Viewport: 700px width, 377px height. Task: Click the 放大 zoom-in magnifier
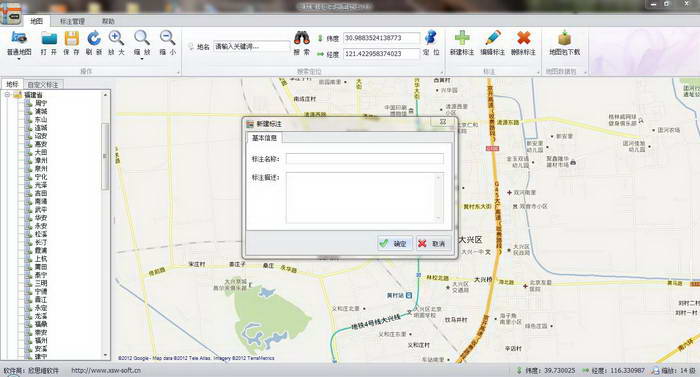pos(117,38)
